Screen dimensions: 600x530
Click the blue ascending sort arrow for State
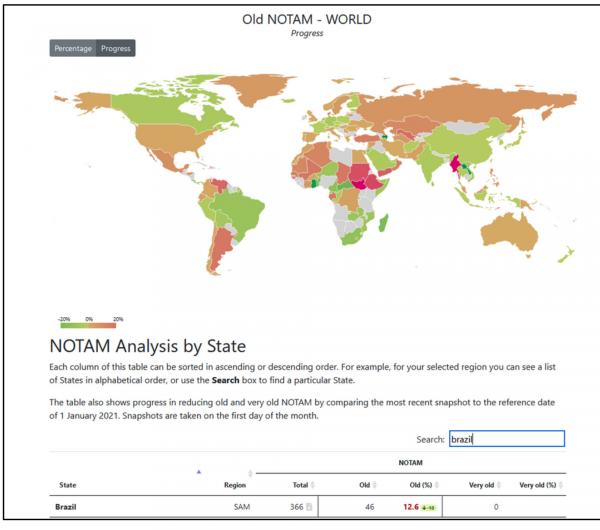pos(199,472)
